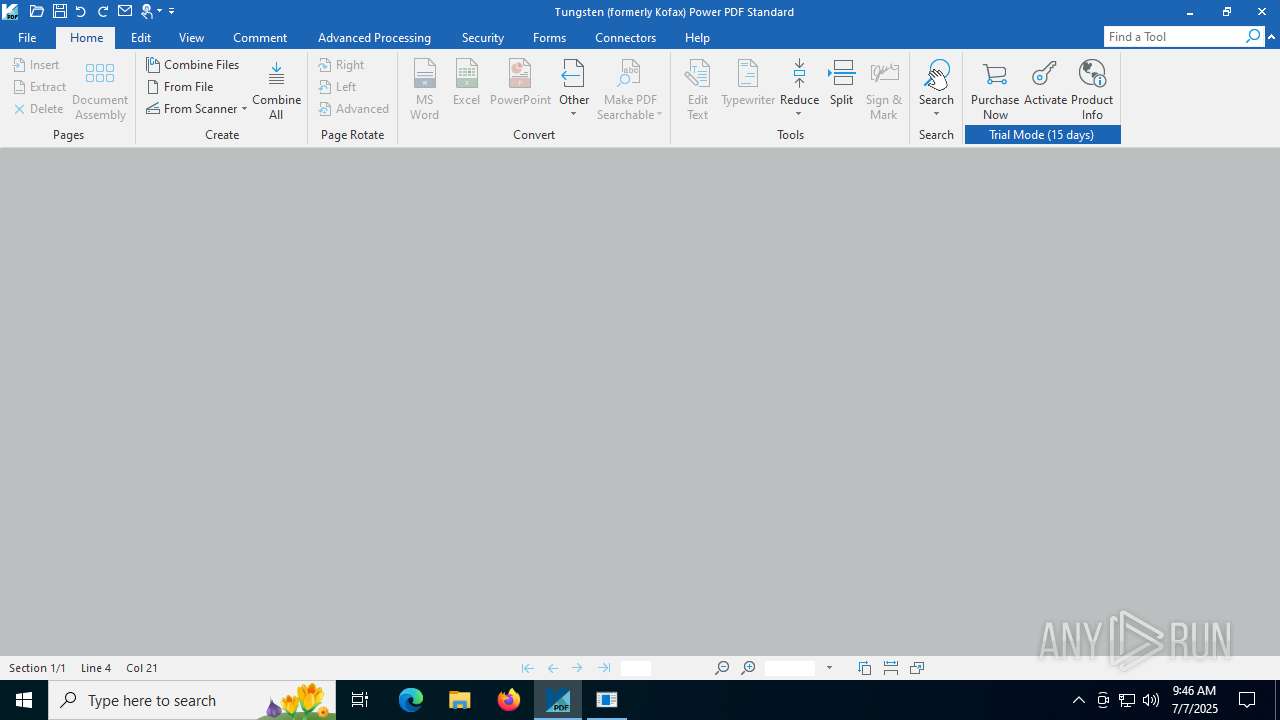Open the Forms ribbon tab
1280x720 pixels.
click(x=549, y=38)
